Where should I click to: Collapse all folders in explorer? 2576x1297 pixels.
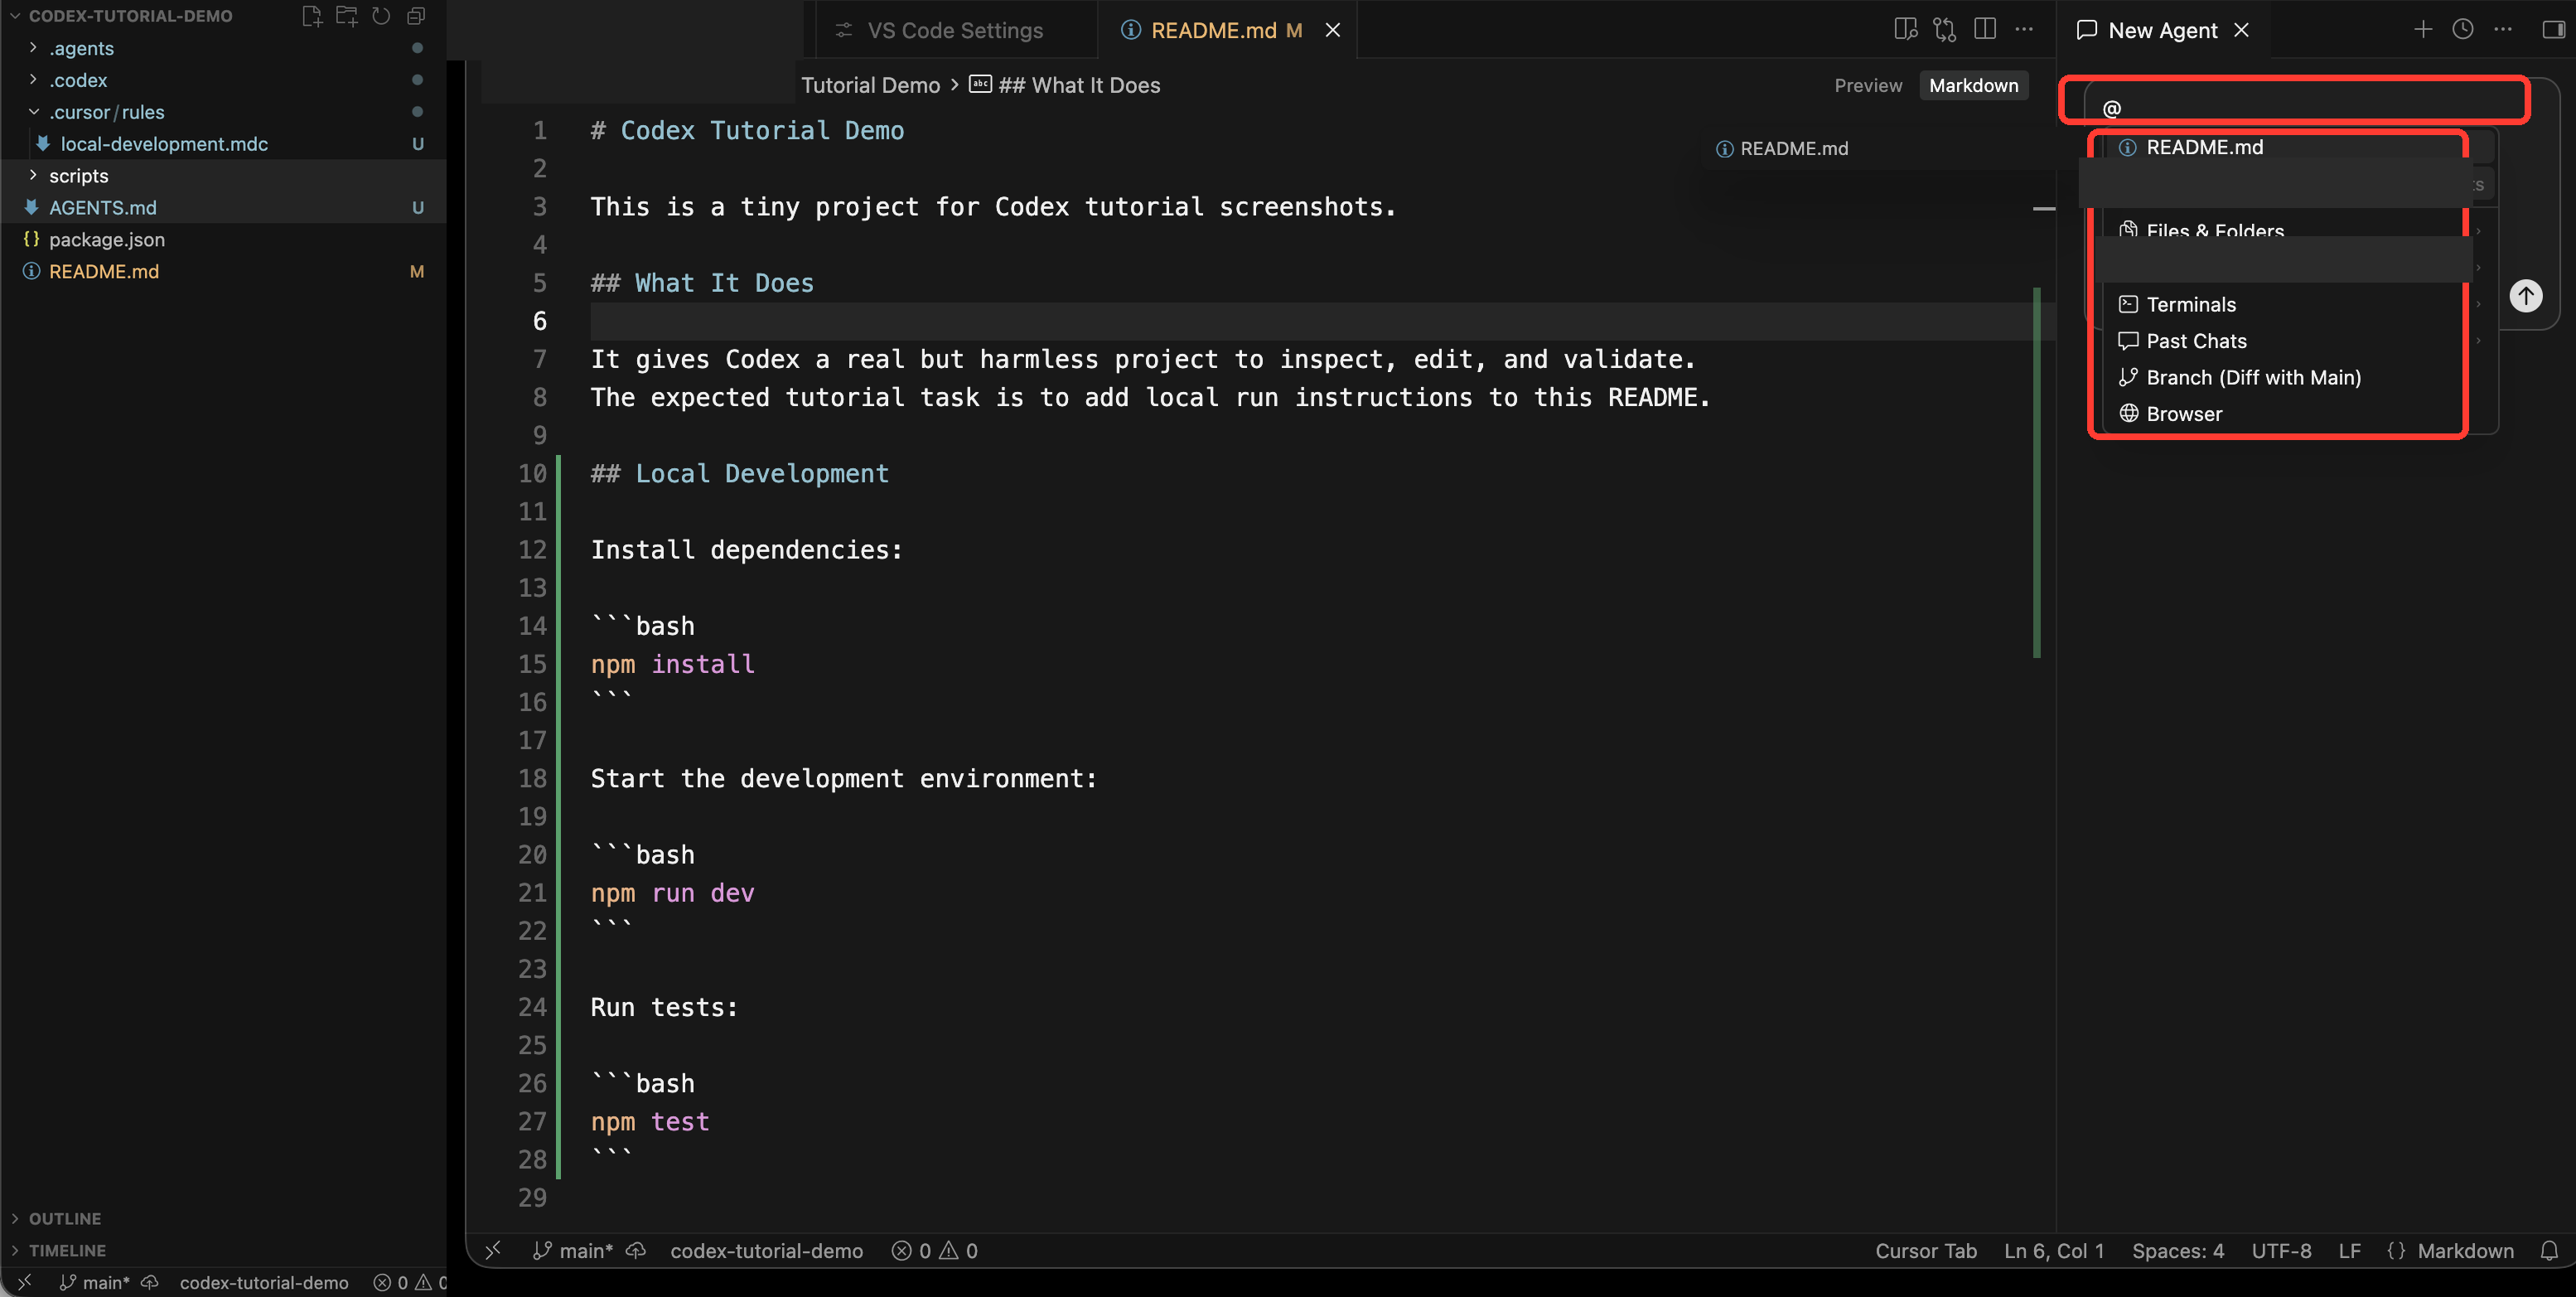(416, 16)
